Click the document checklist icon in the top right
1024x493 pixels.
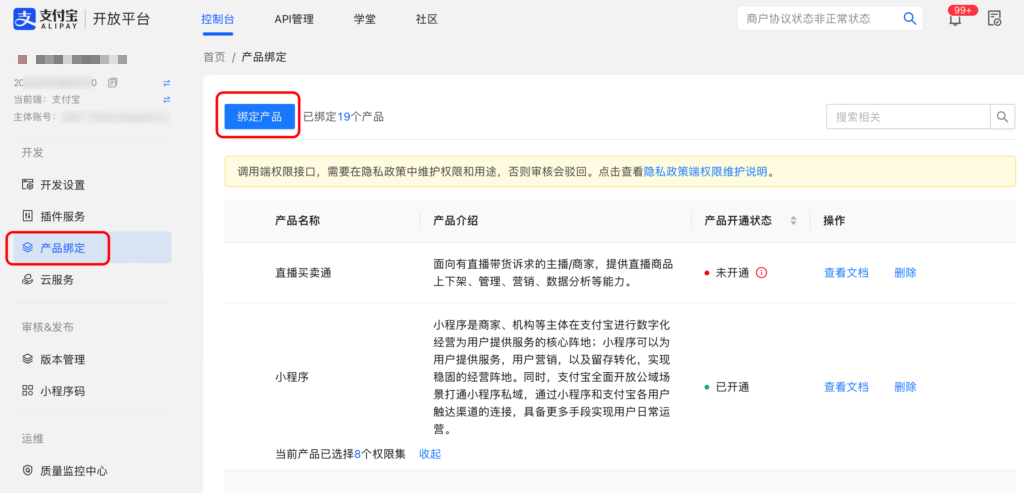point(994,19)
